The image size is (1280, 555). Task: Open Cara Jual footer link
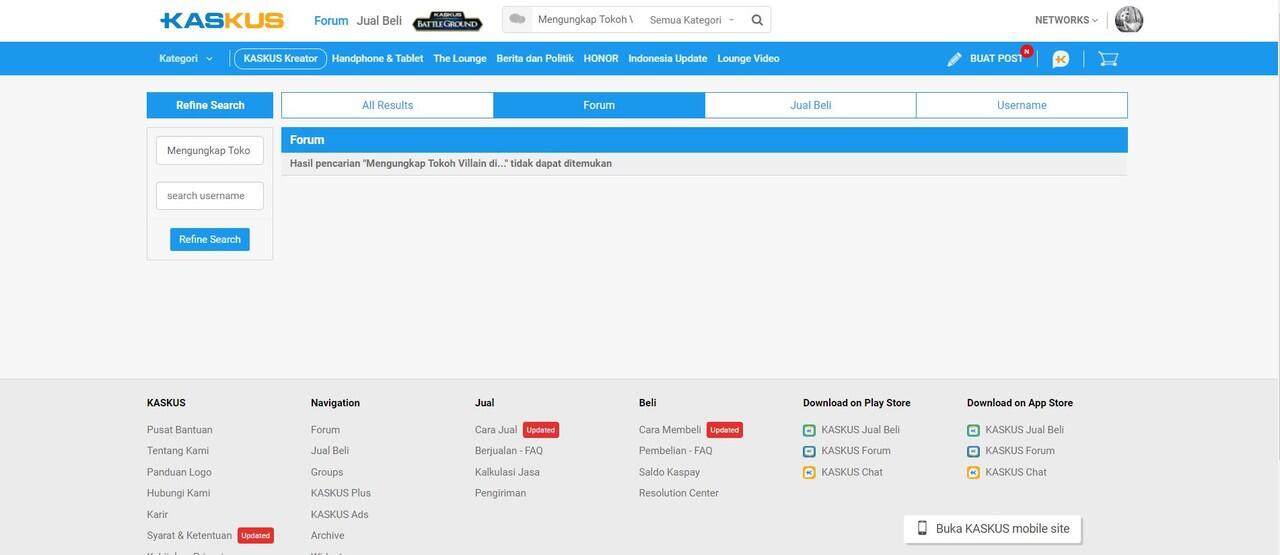[496, 430]
